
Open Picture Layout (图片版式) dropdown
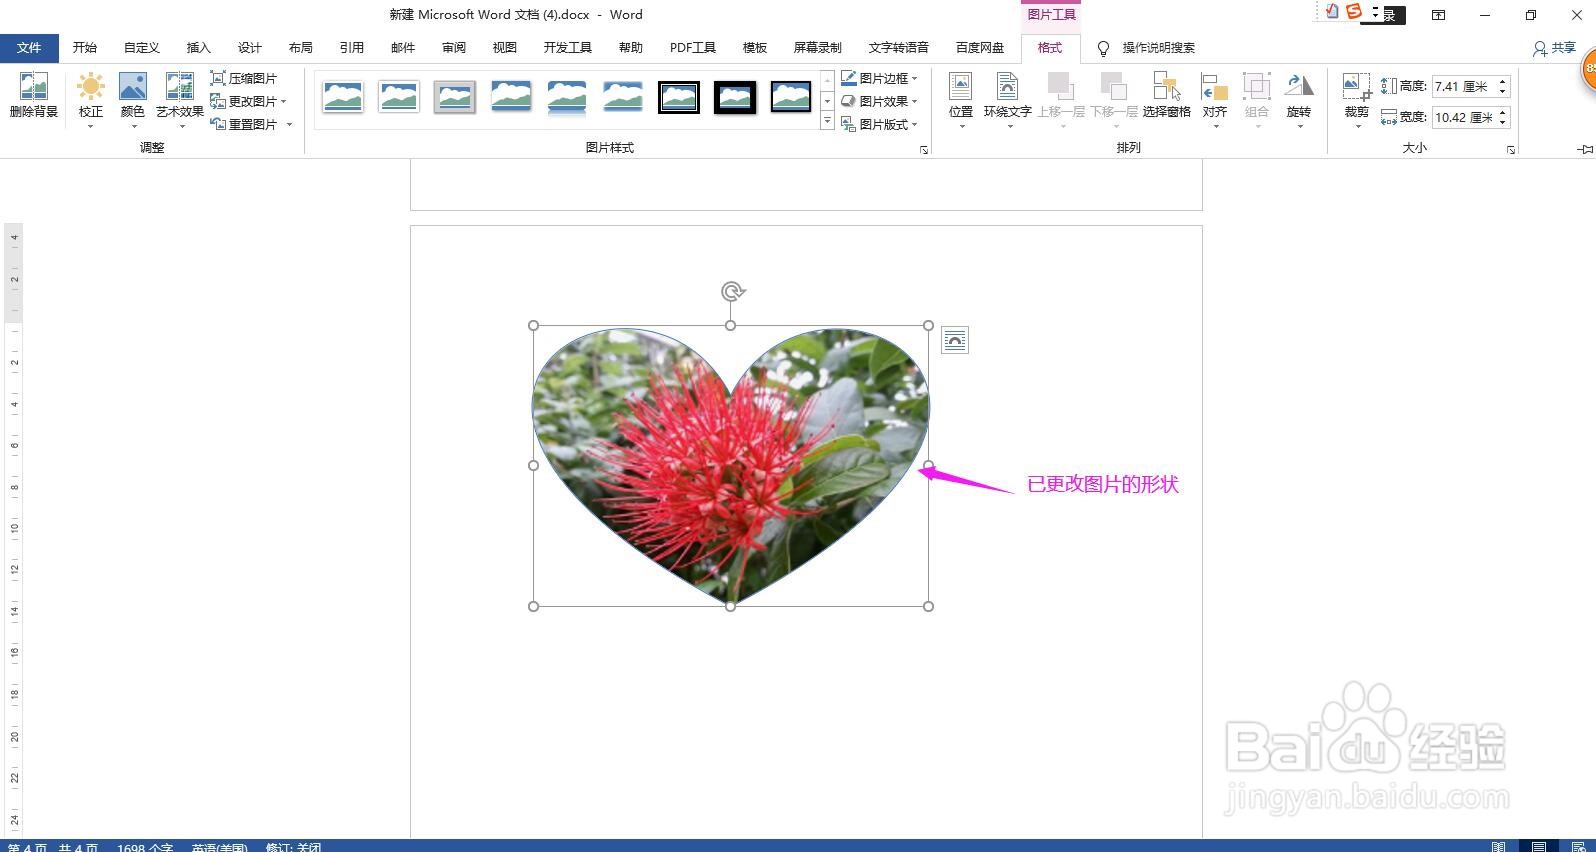[x=879, y=124]
